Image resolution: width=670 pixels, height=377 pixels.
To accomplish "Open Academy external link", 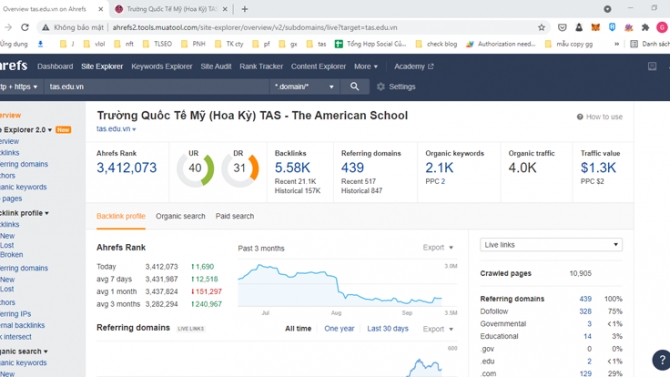I will pos(414,66).
